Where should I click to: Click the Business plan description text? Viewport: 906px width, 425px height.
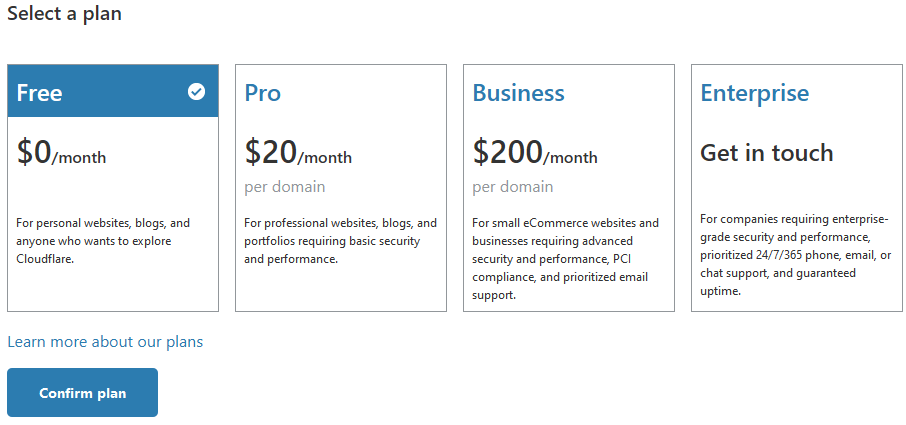click(x=566, y=259)
